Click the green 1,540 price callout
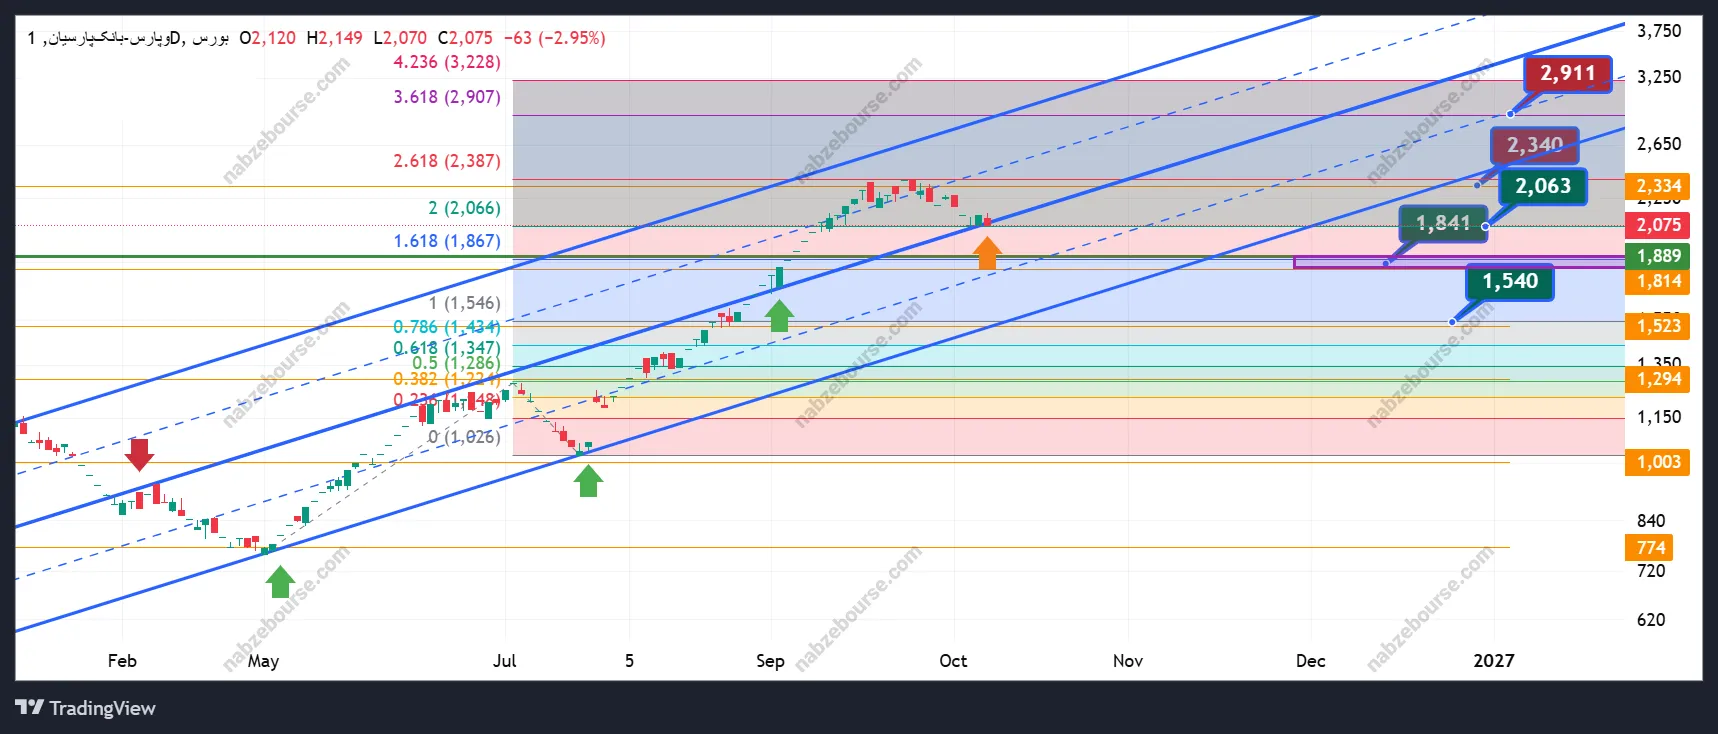 pos(1510,282)
